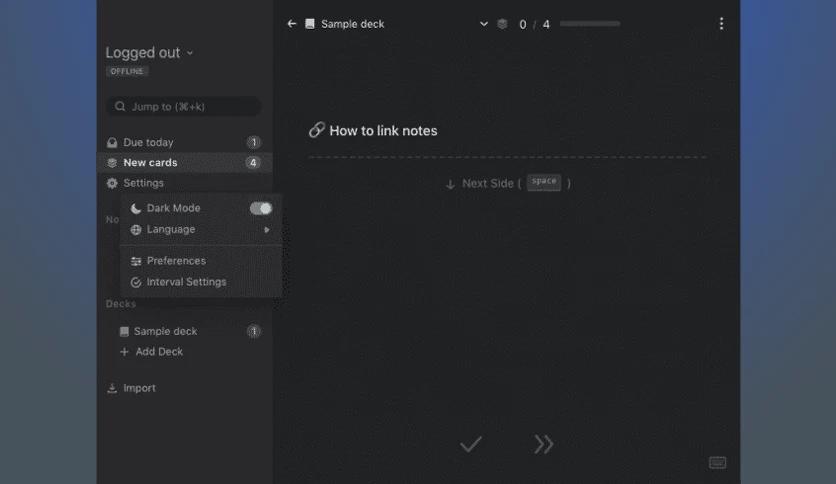Click the Jump to search field
The width and height of the screenshot is (836, 484).
click(x=184, y=107)
